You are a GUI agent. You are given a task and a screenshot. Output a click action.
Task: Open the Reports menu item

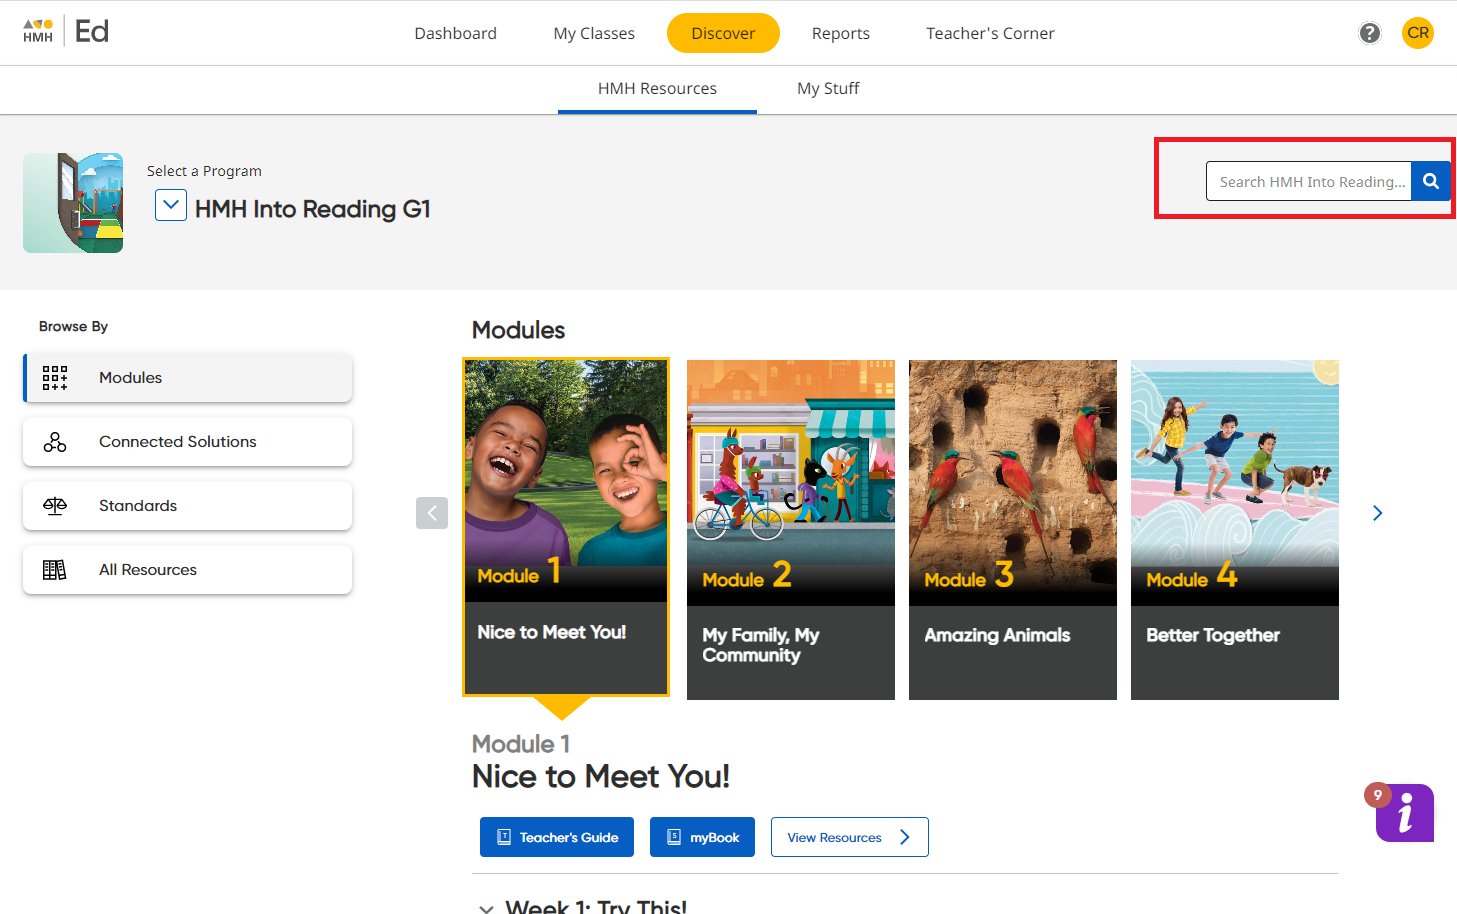pos(840,33)
